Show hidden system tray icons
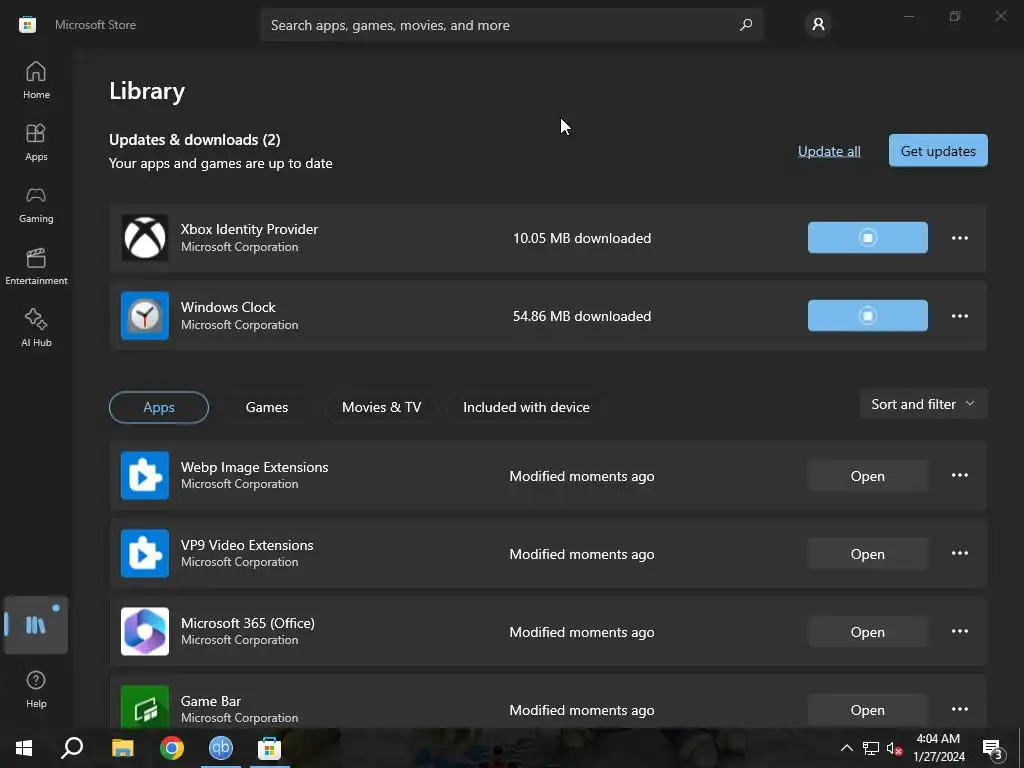Screen dimensions: 1024x768 click(846, 748)
